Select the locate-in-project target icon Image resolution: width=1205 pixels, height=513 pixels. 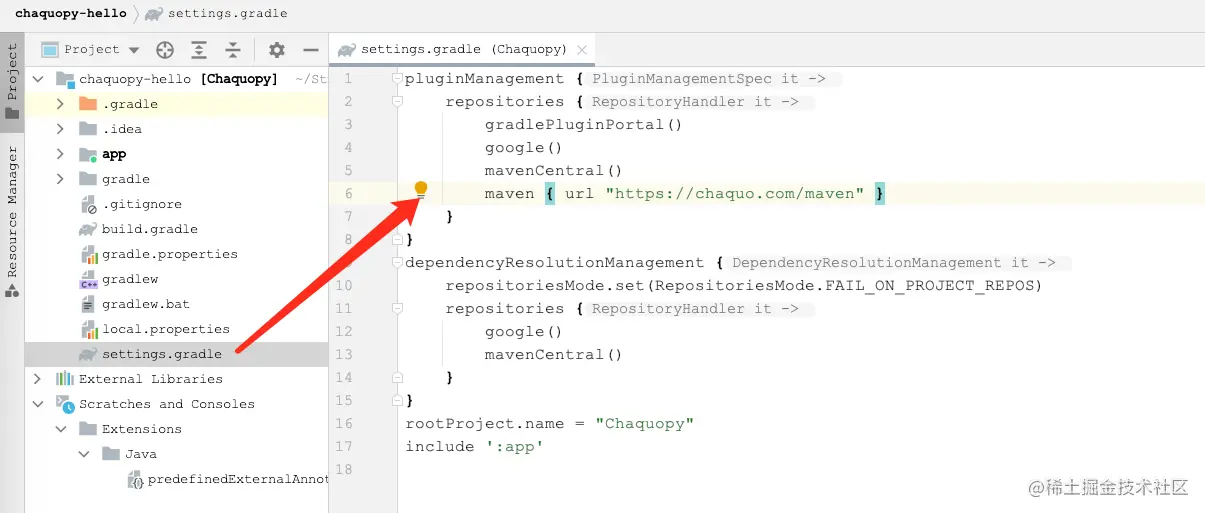(166, 49)
